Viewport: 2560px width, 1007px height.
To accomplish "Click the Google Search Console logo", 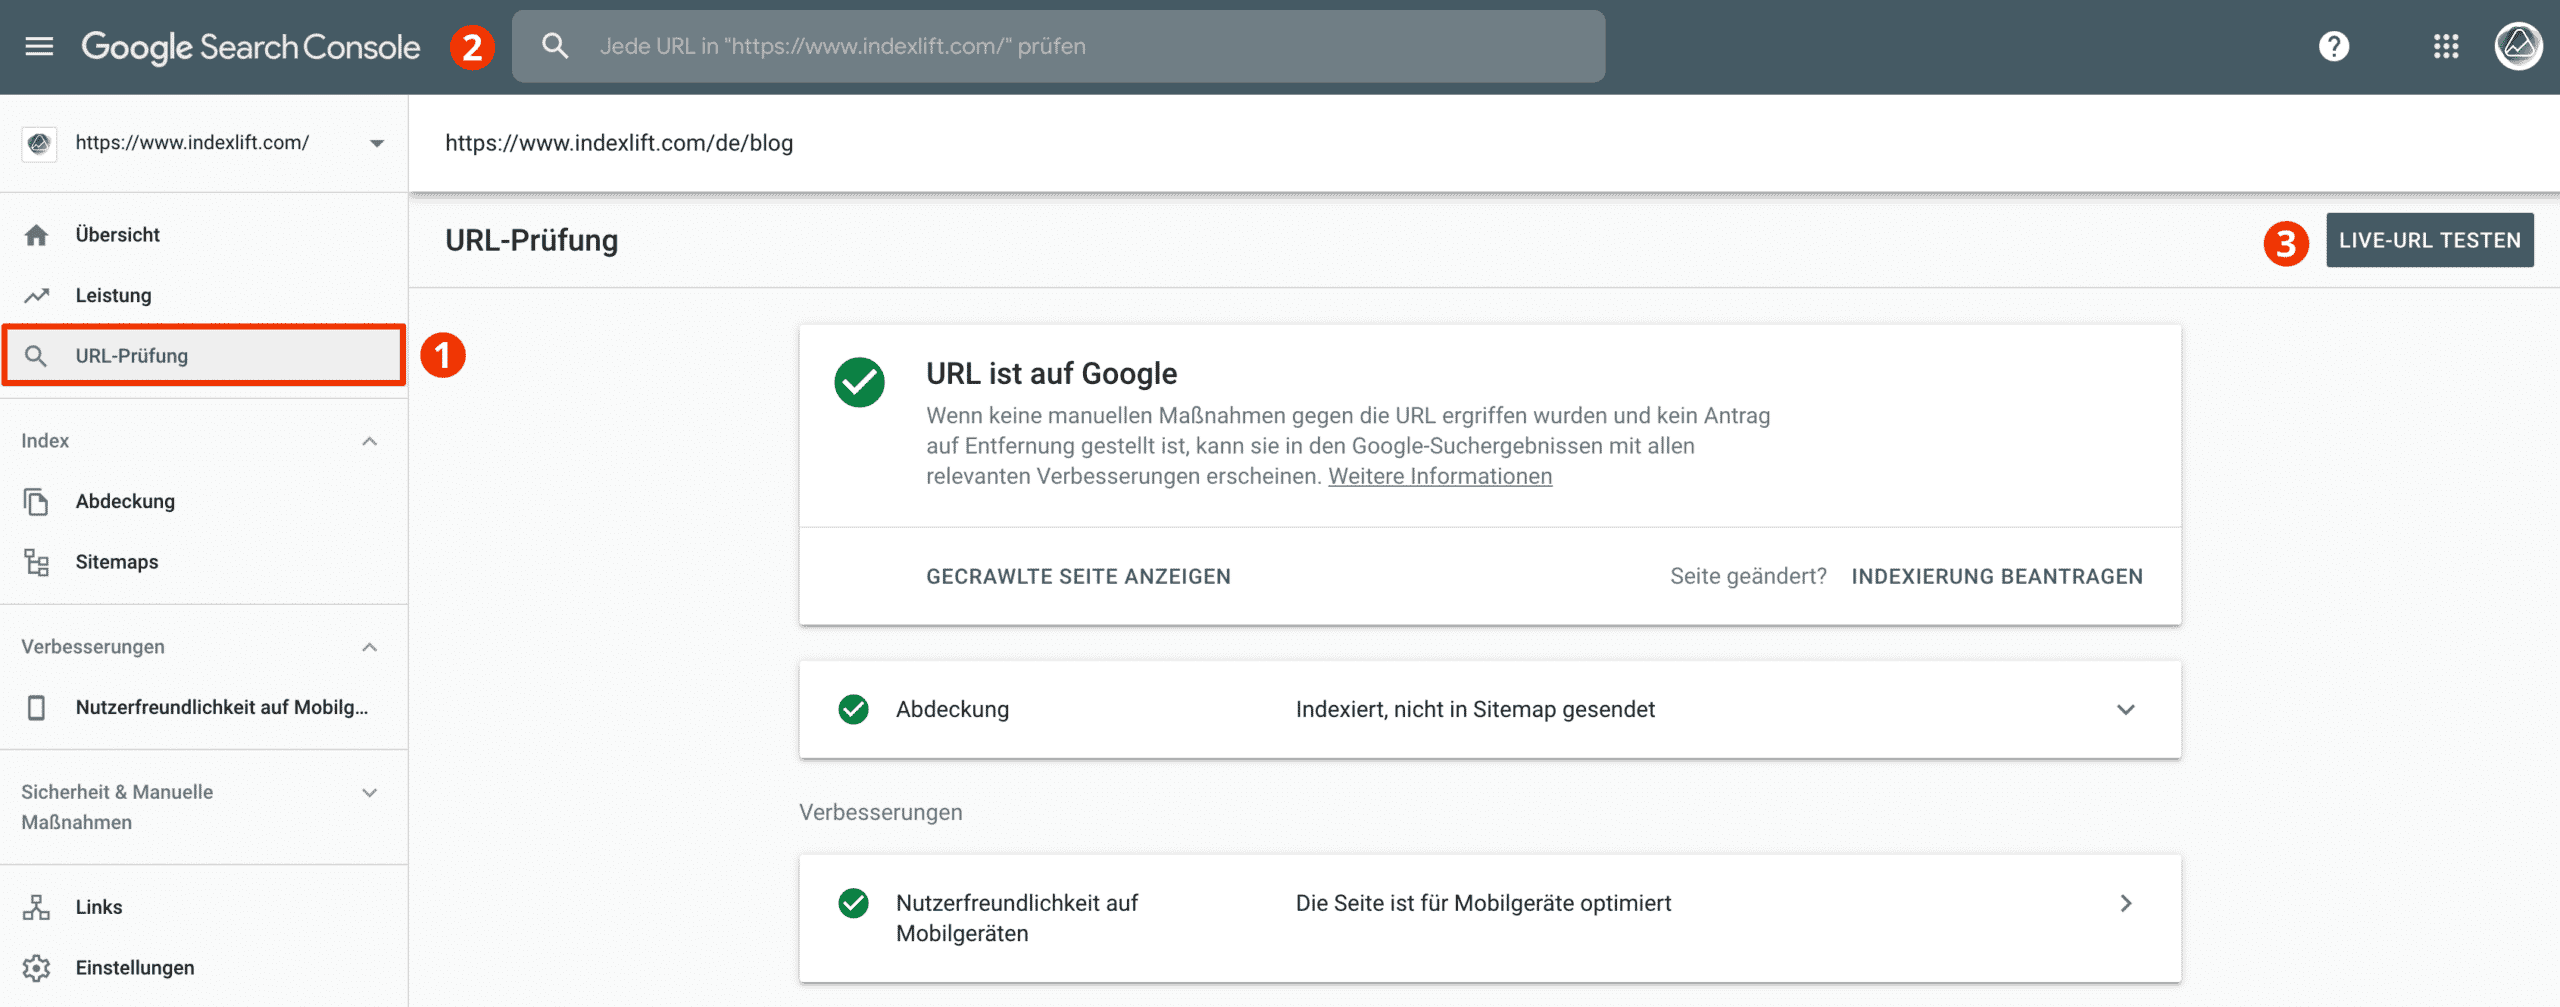I will point(251,47).
